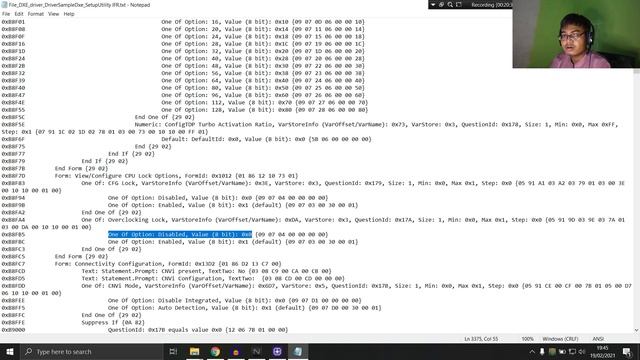Click 'One Of Option: 16' line
The height and width of the screenshot is (360, 640).
coord(263,22)
